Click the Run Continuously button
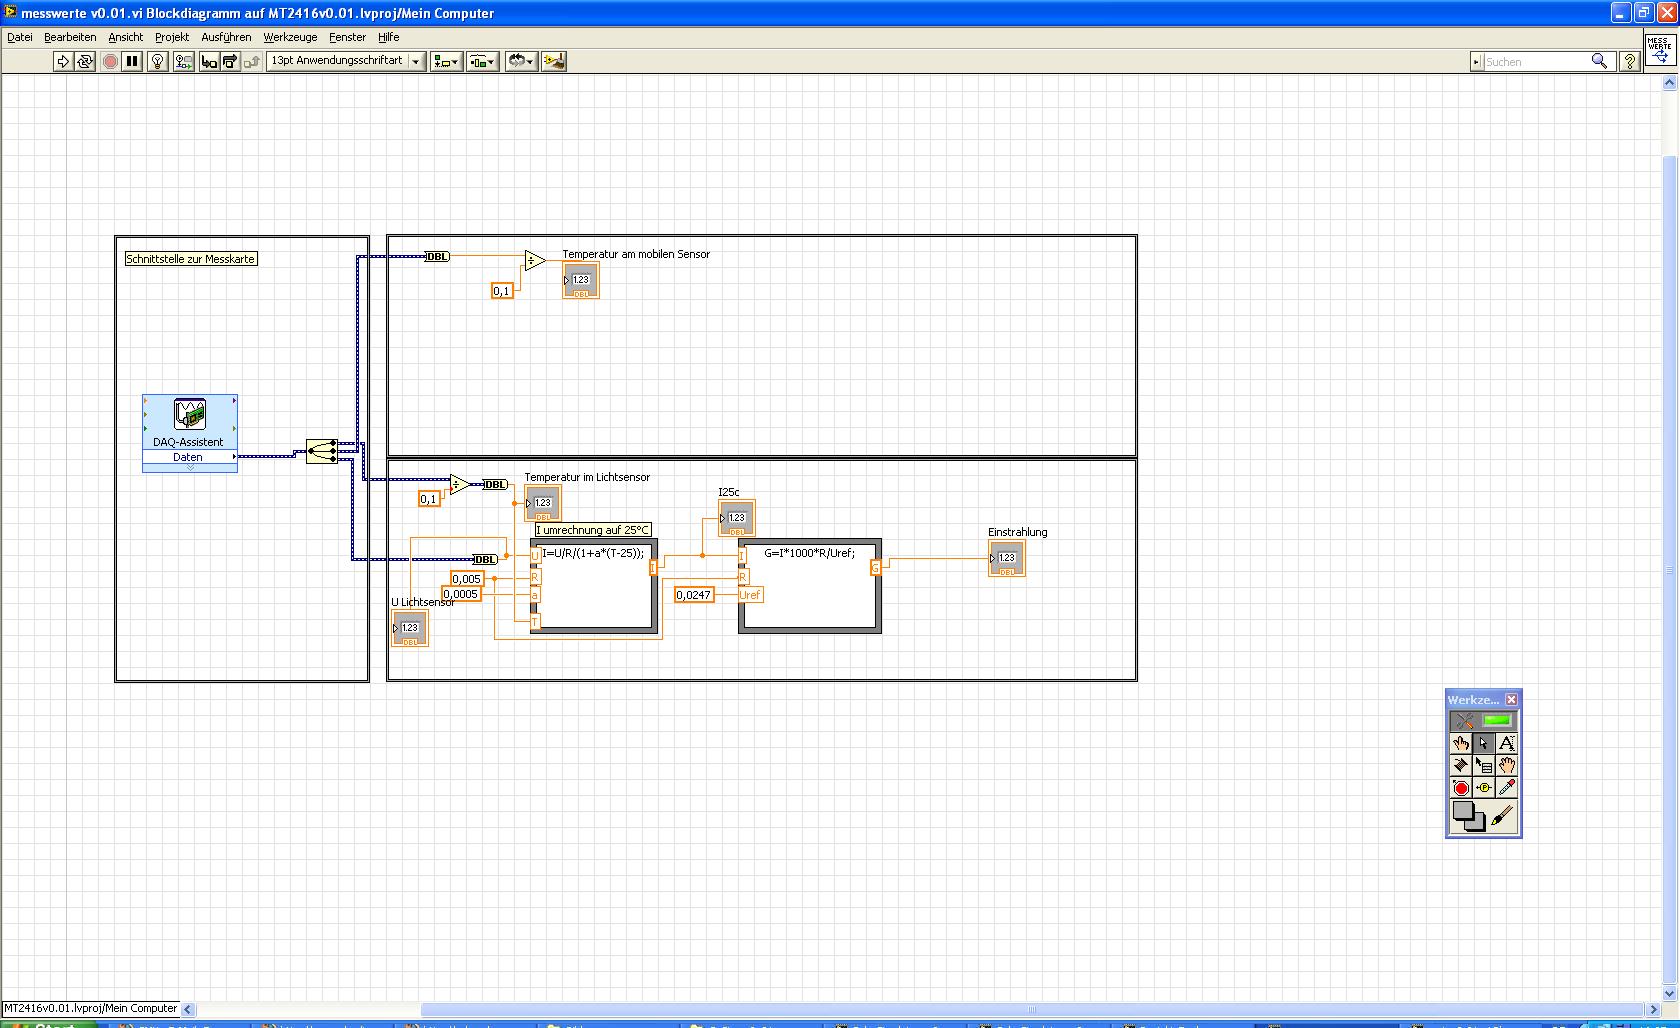Screen dimensions: 1680x1028 pyautogui.click(x=85, y=61)
